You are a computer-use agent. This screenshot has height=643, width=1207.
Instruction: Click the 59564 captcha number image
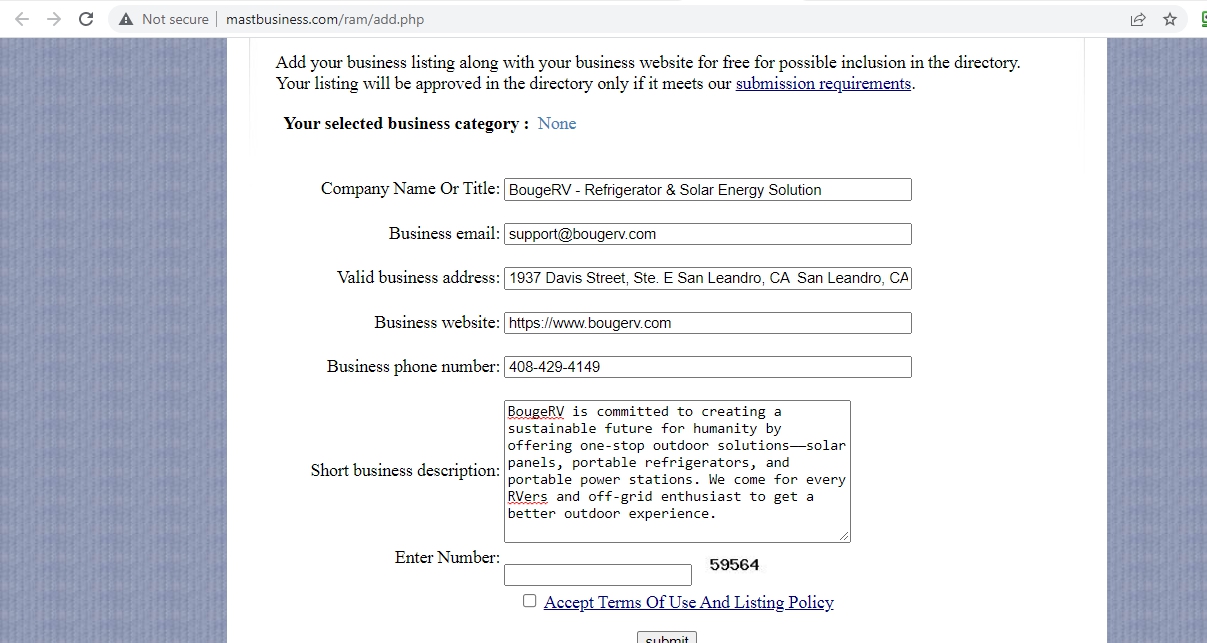(734, 565)
